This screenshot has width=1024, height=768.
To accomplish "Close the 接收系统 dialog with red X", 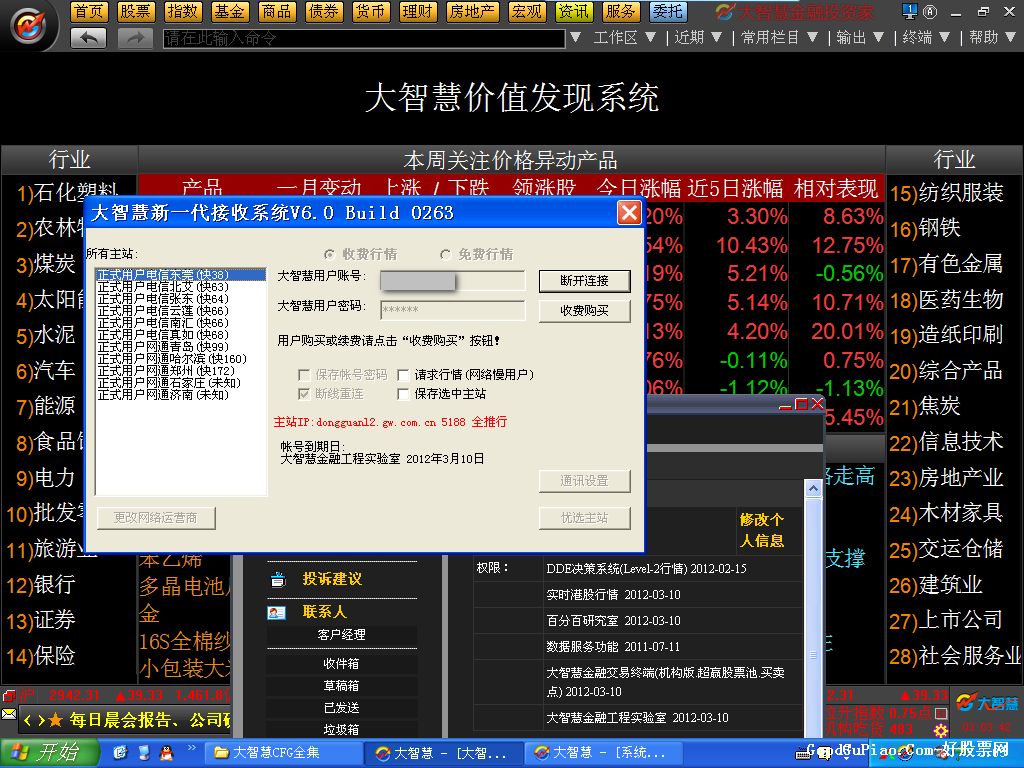I will [629, 213].
